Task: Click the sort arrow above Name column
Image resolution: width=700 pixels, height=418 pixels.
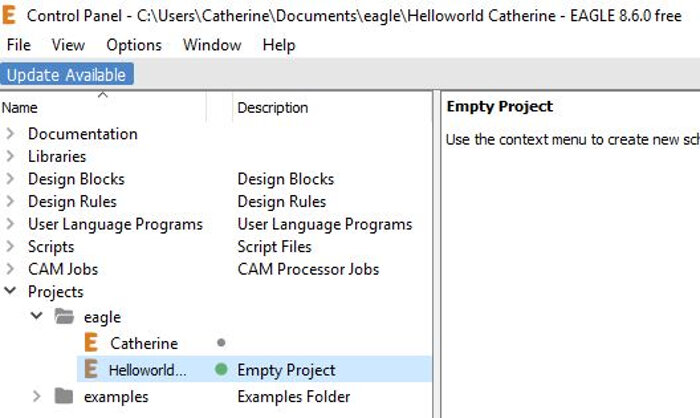Action: (103, 95)
